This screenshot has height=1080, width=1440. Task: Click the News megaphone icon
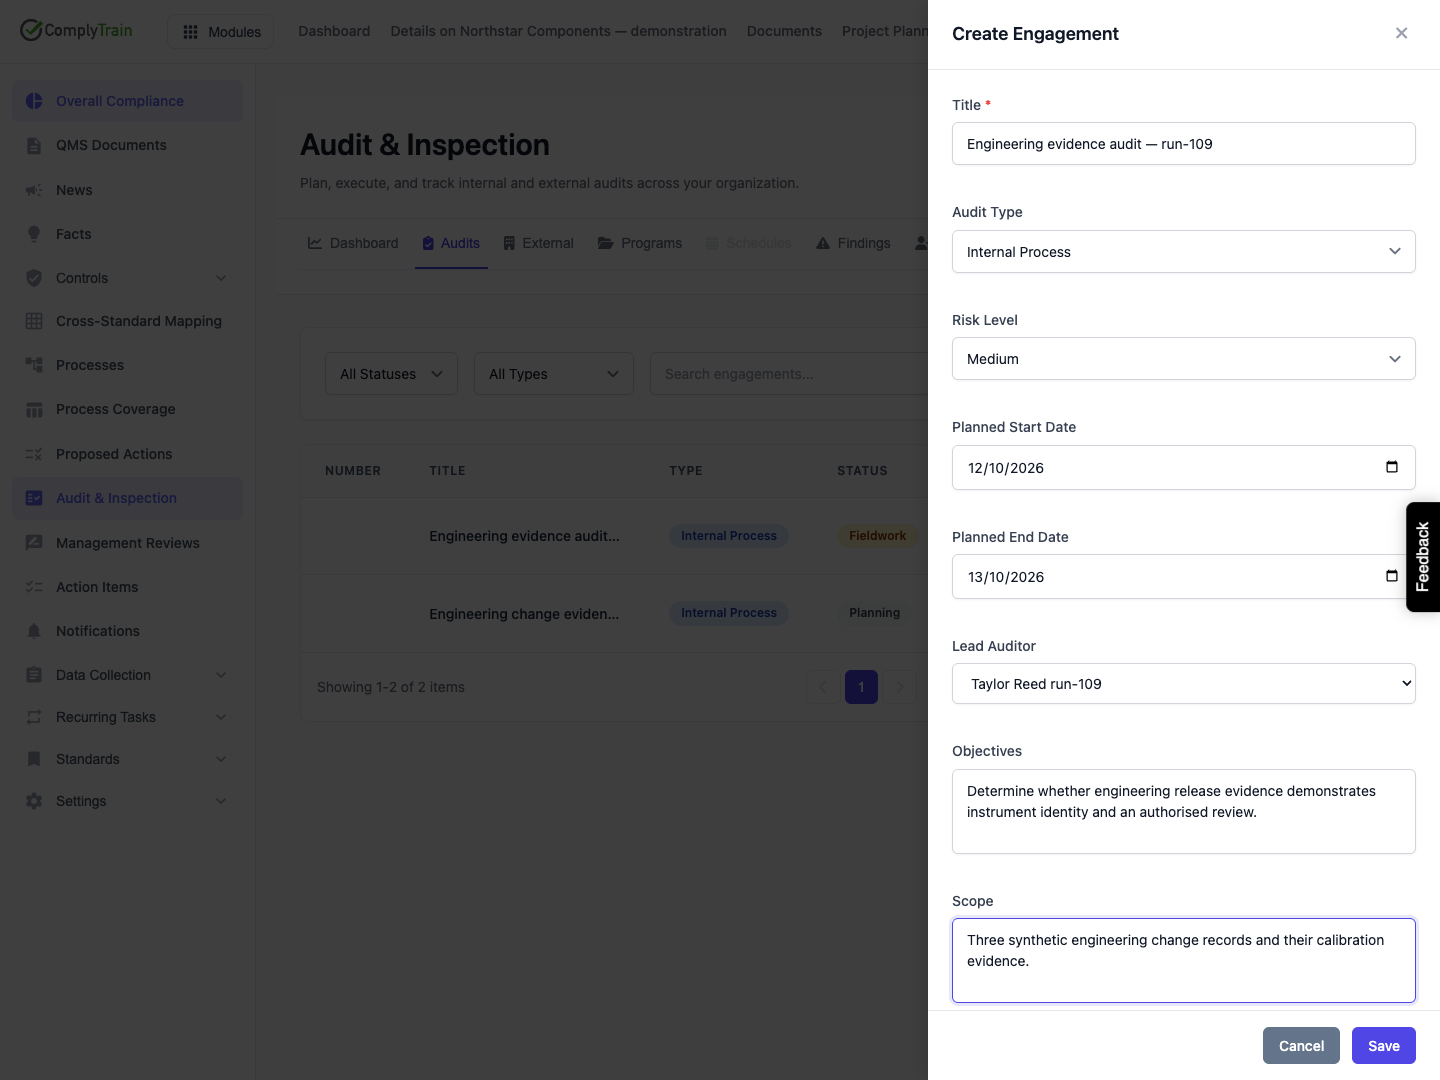34,190
